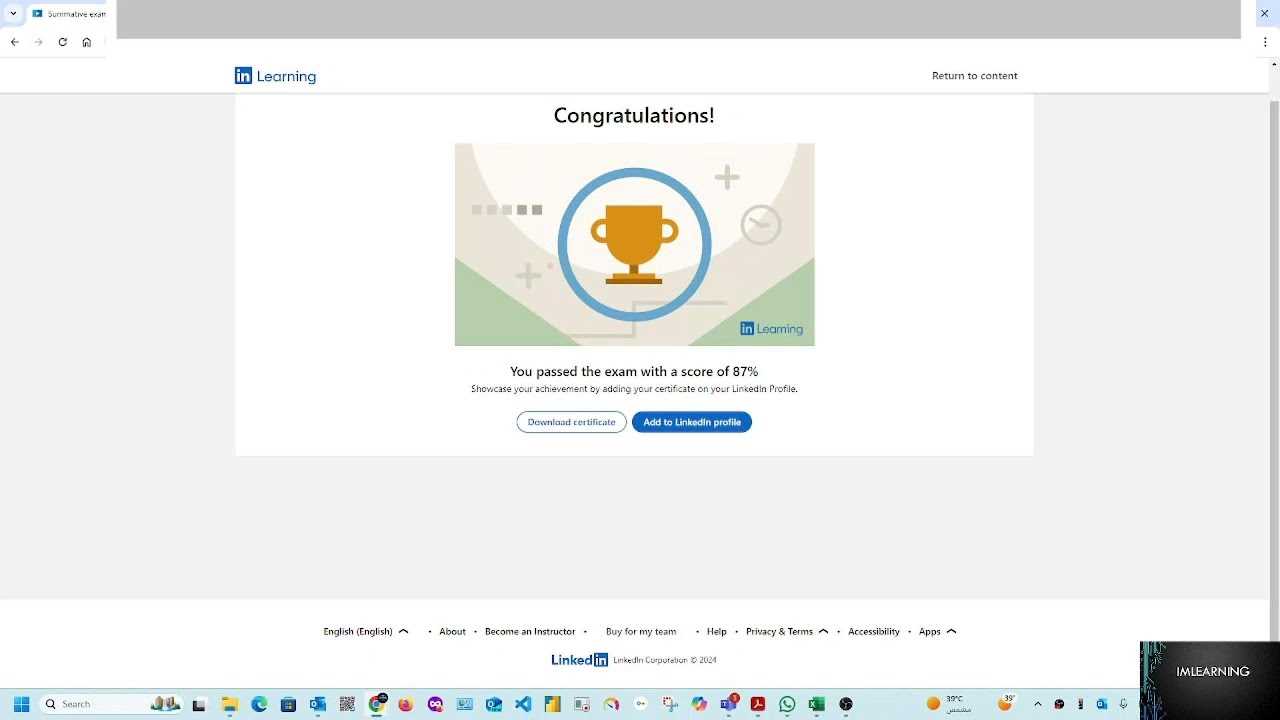Switch to Google Chrome in the taskbar
Viewport: 1280px width, 720px height.
pos(377,704)
